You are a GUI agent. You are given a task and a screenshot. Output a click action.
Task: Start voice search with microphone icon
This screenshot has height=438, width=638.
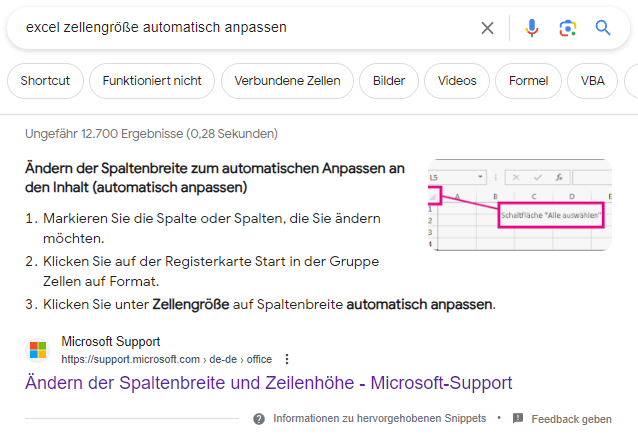click(531, 28)
